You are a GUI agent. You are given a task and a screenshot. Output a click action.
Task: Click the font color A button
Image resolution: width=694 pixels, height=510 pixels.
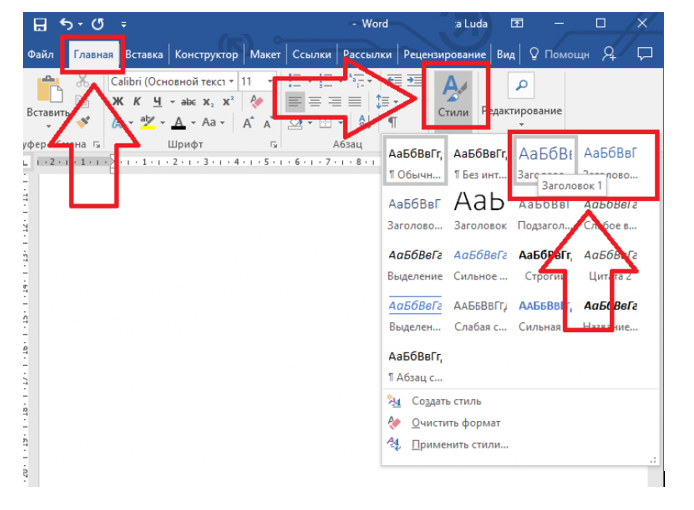178,123
